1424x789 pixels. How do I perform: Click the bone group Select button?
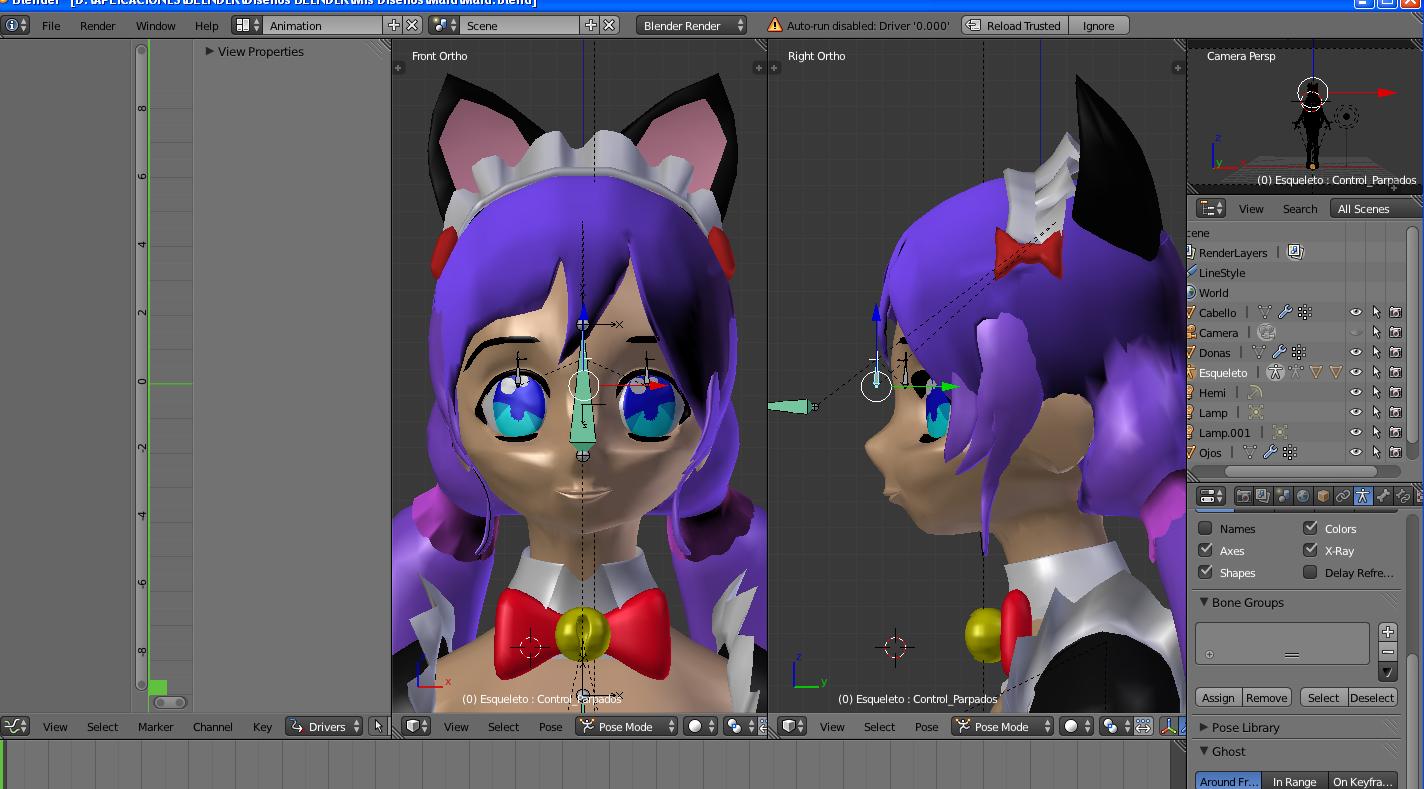click(1323, 697)
